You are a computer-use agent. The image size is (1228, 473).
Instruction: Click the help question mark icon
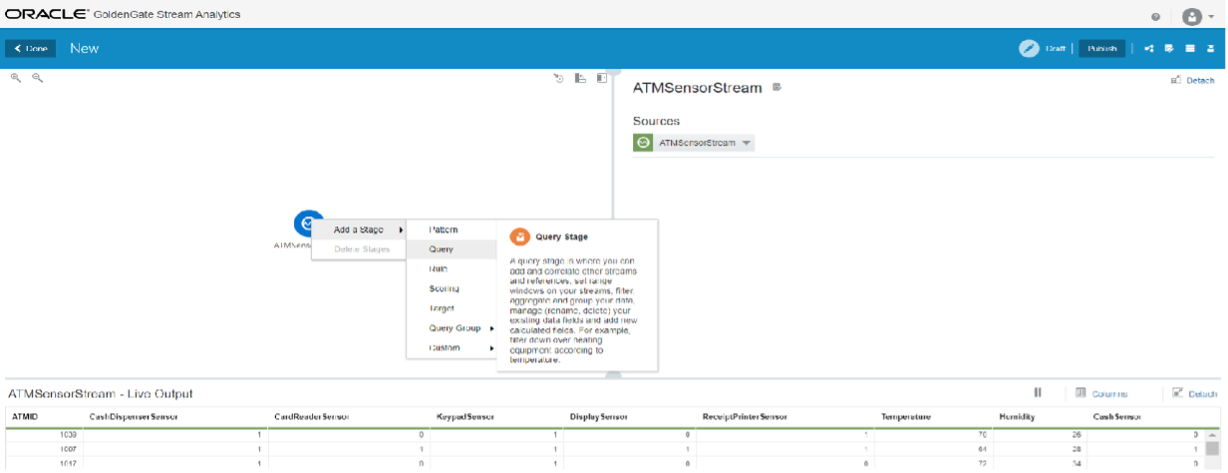1156,16
